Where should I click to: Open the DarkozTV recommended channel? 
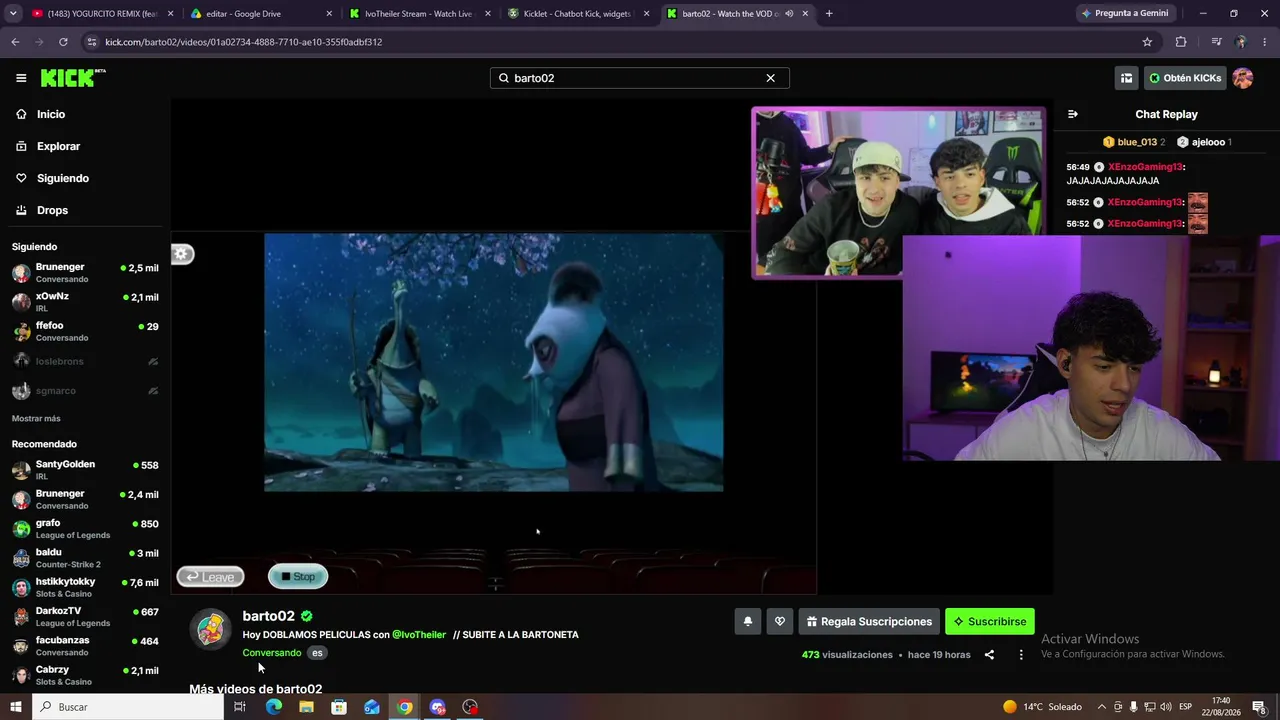(85, 616)
